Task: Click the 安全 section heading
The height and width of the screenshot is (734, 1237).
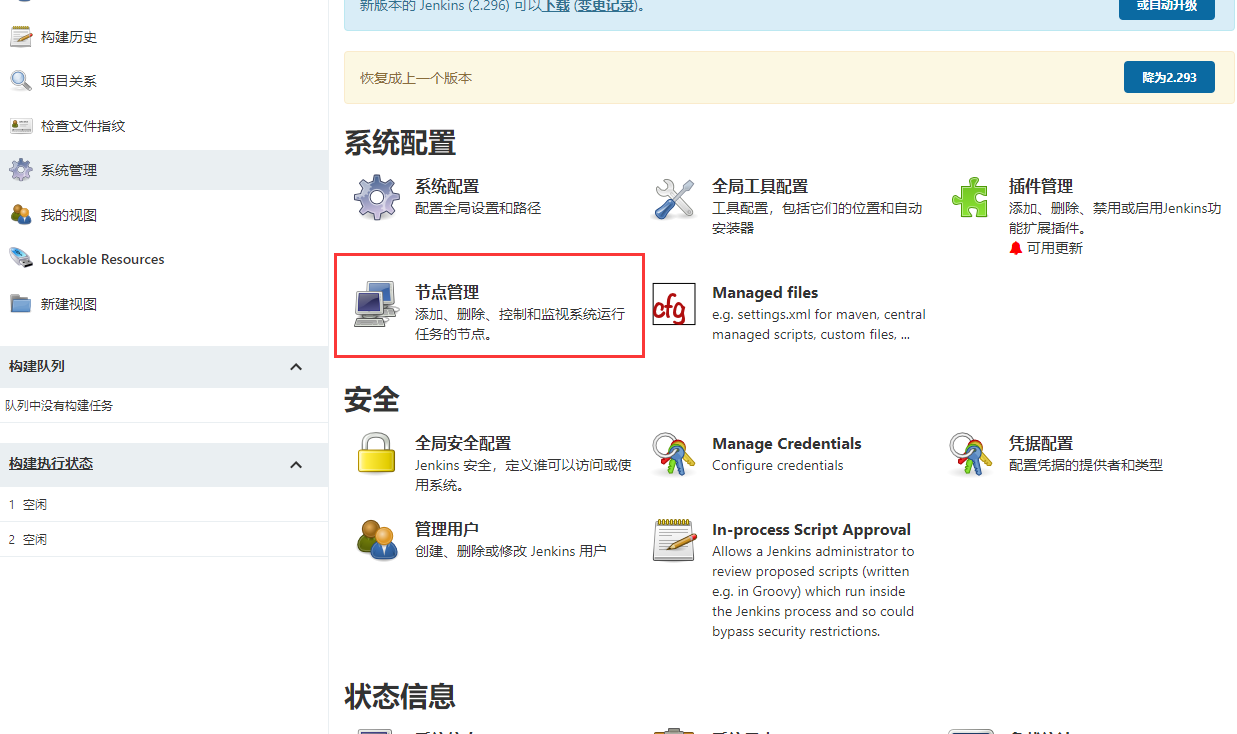Action: (x=372, y=400)
